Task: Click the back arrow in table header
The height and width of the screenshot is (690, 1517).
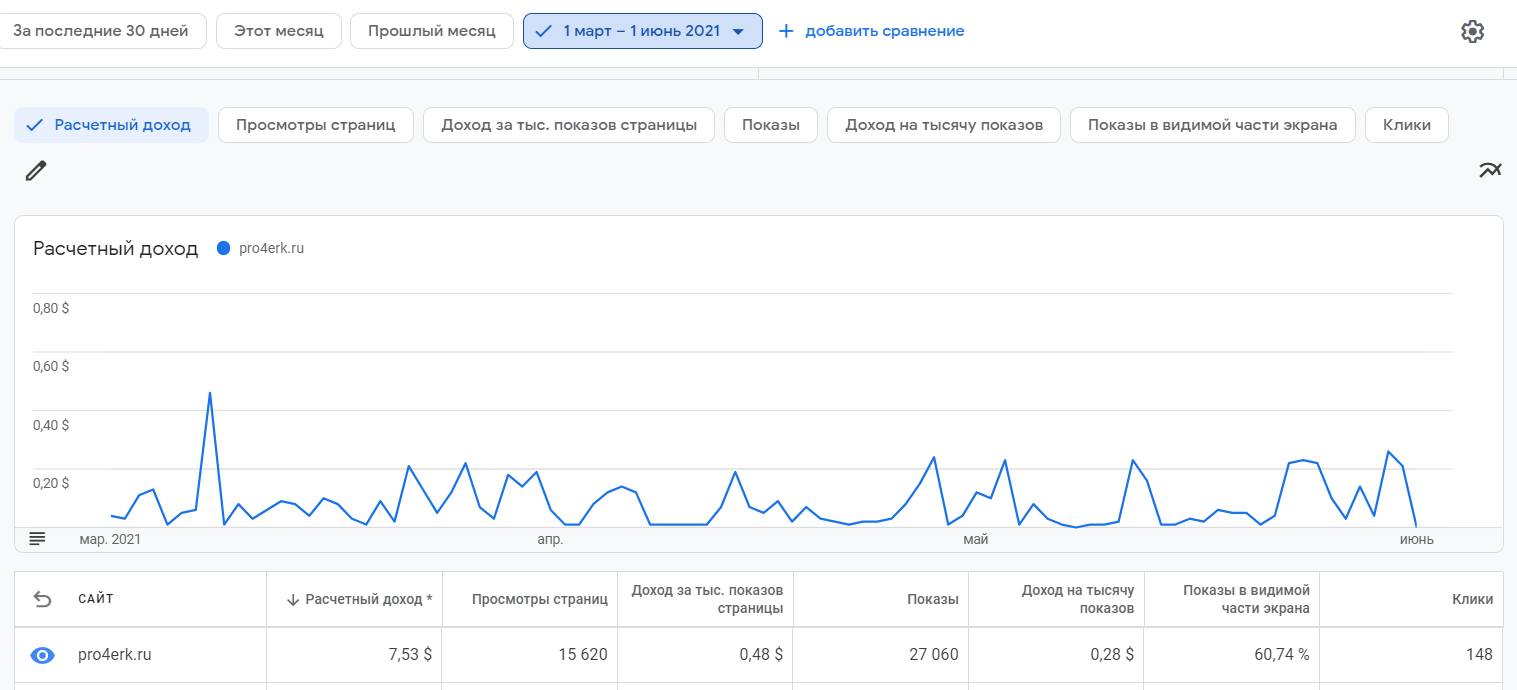Action: point(42,599)
